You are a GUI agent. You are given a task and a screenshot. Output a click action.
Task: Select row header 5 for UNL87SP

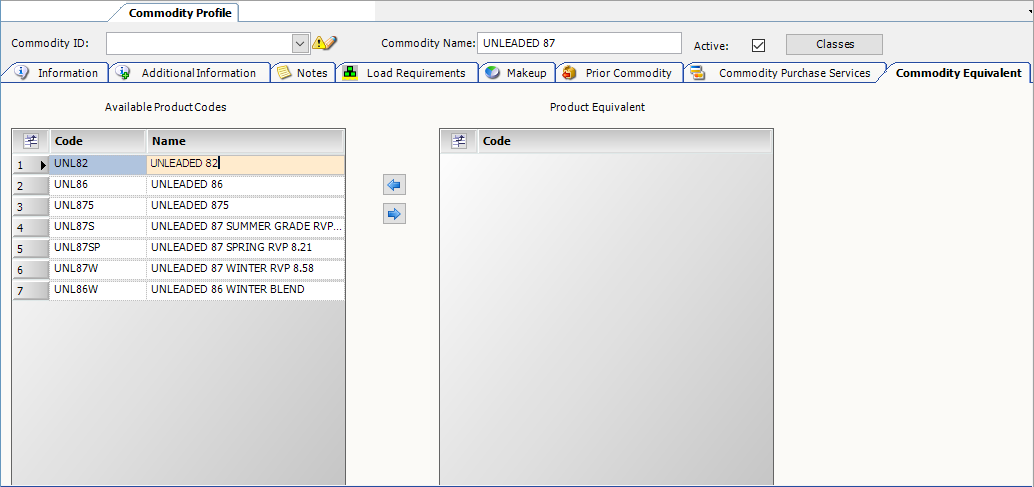[30, 249]
